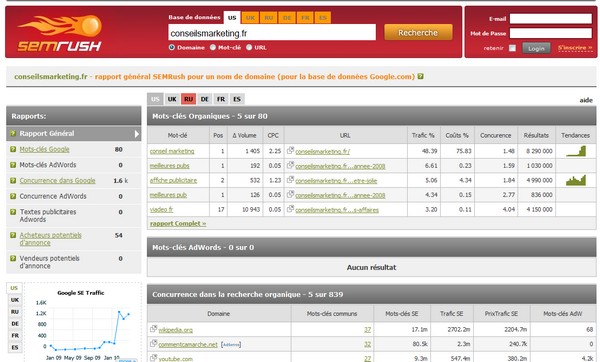This screenshot has height=362, width=600.
Task: Switch database to DE in search header
Action: coord(287,18)
